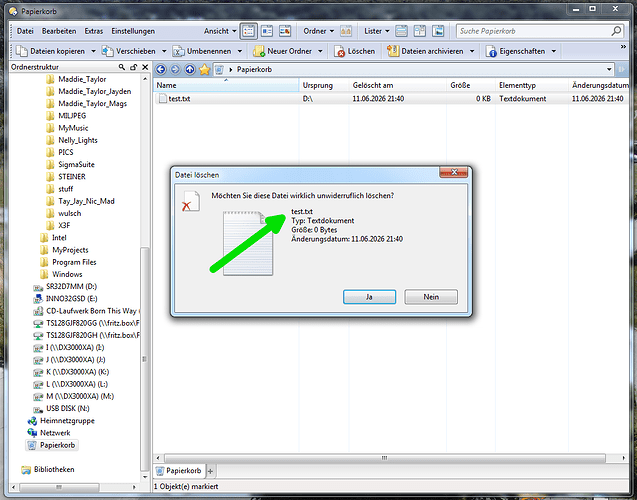Select the Program Files folder in tree
Image resolution: width=637 pixels, height=500 pixels.
[x=74, y=262]
